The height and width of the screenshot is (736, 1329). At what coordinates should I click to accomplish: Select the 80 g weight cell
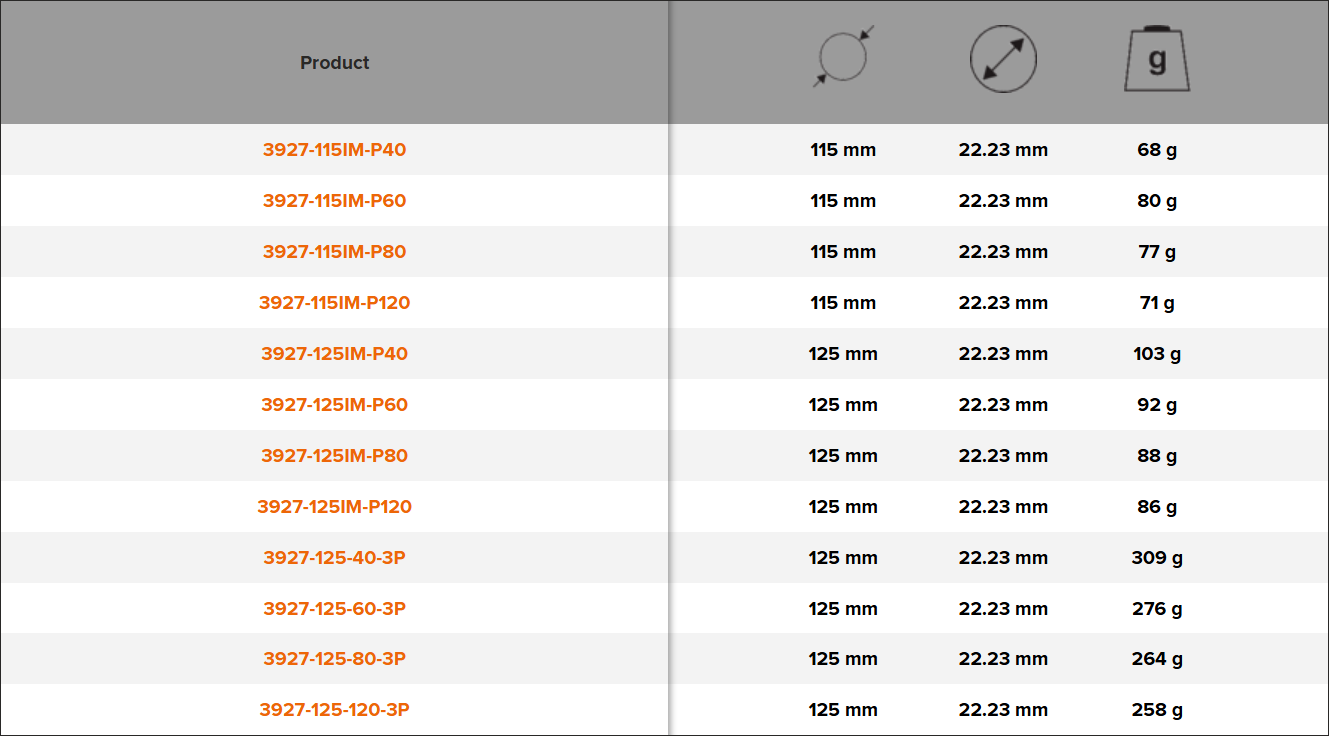coord(1157,201)
